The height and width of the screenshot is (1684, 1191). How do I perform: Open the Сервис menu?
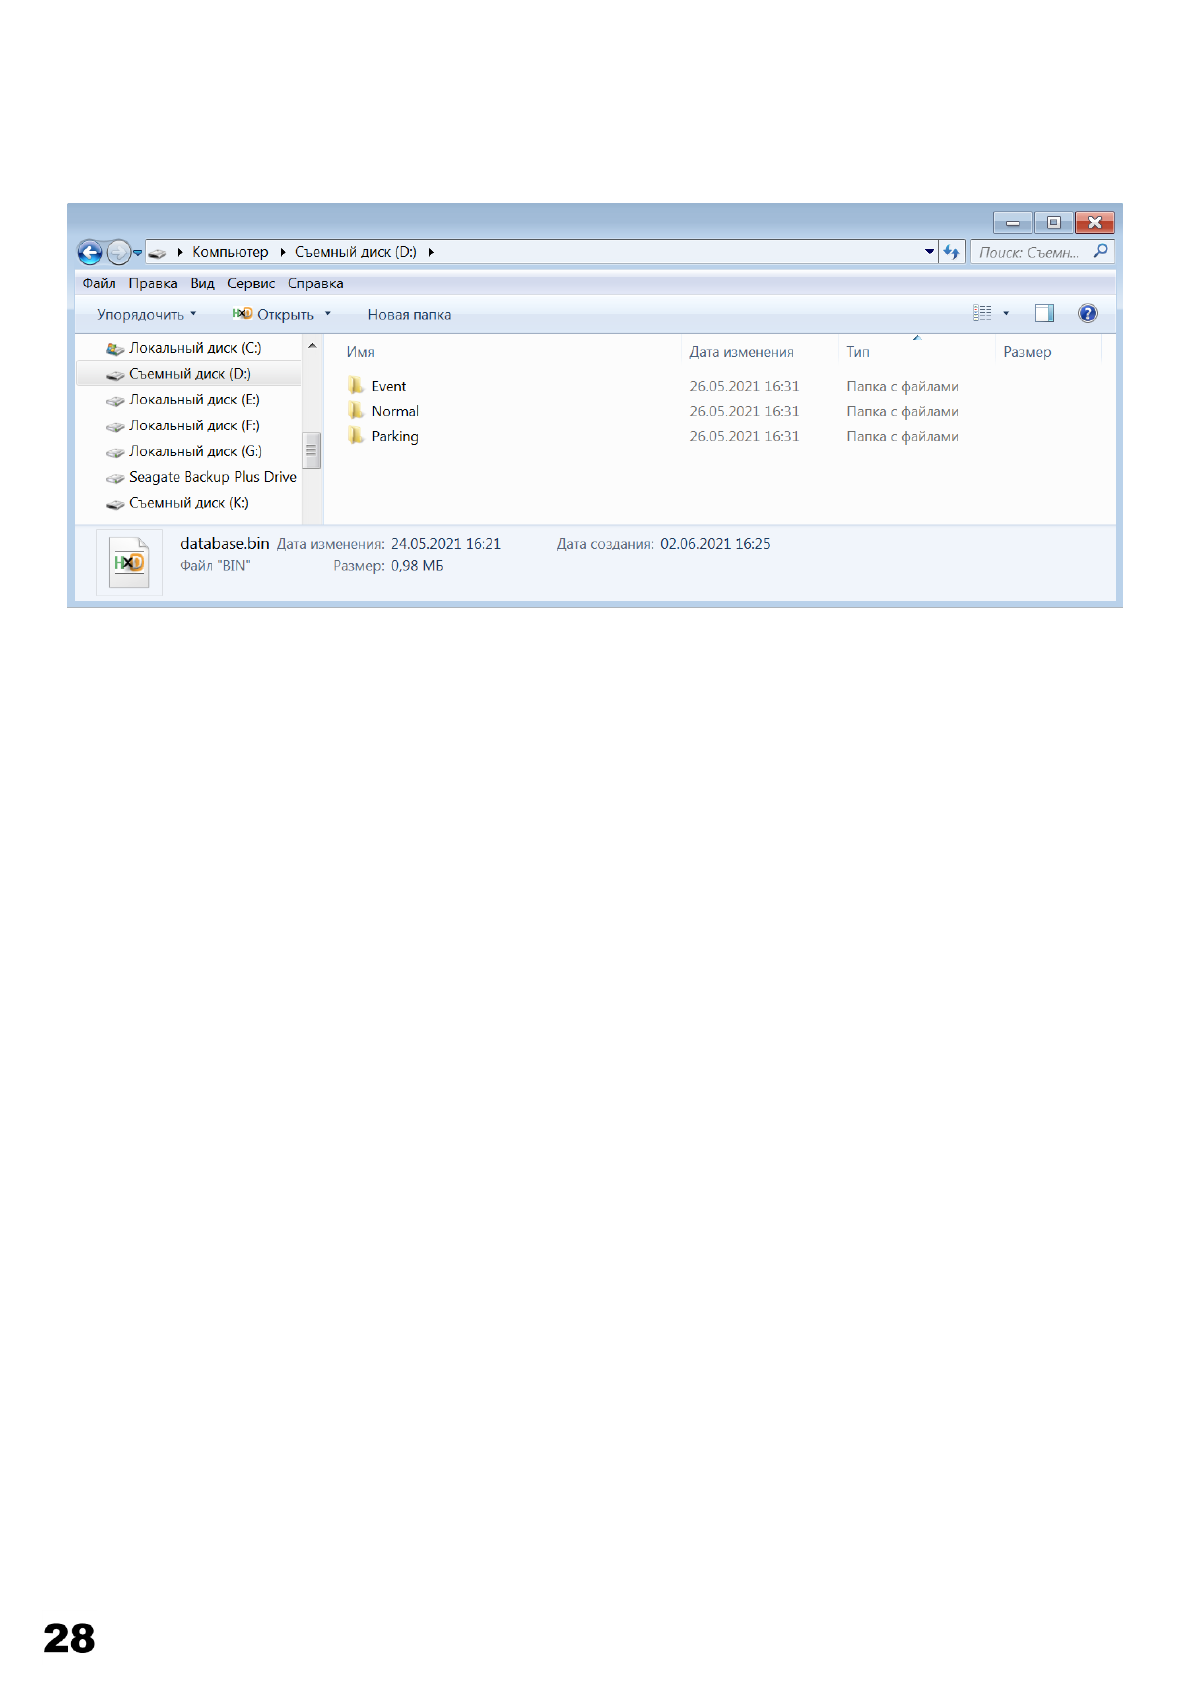251,284
